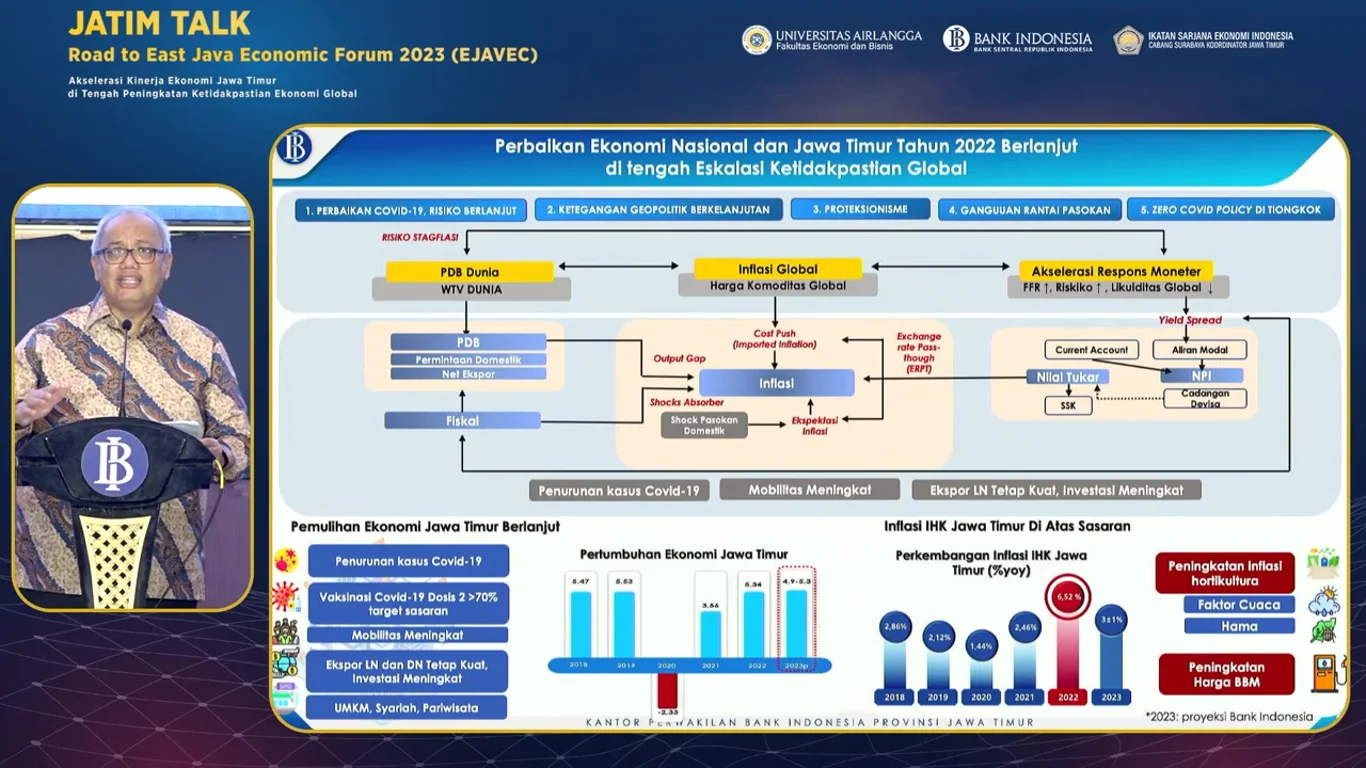This screenshot has width=1366, height=768.
Task: Click the 'Faktor Cuaca' blue label
Action: (1239, 604)
